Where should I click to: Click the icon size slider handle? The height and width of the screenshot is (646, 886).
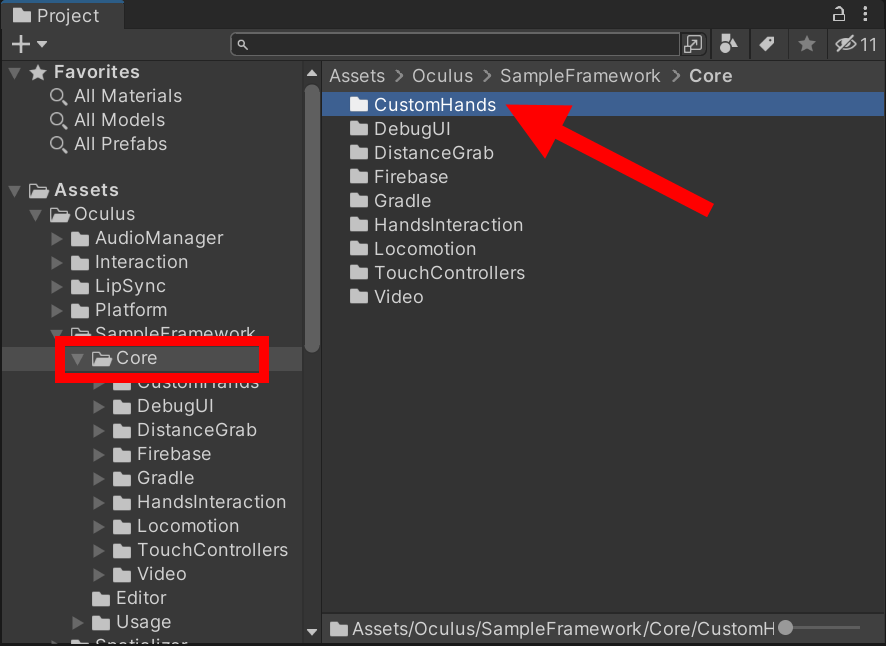coord(785,627)
